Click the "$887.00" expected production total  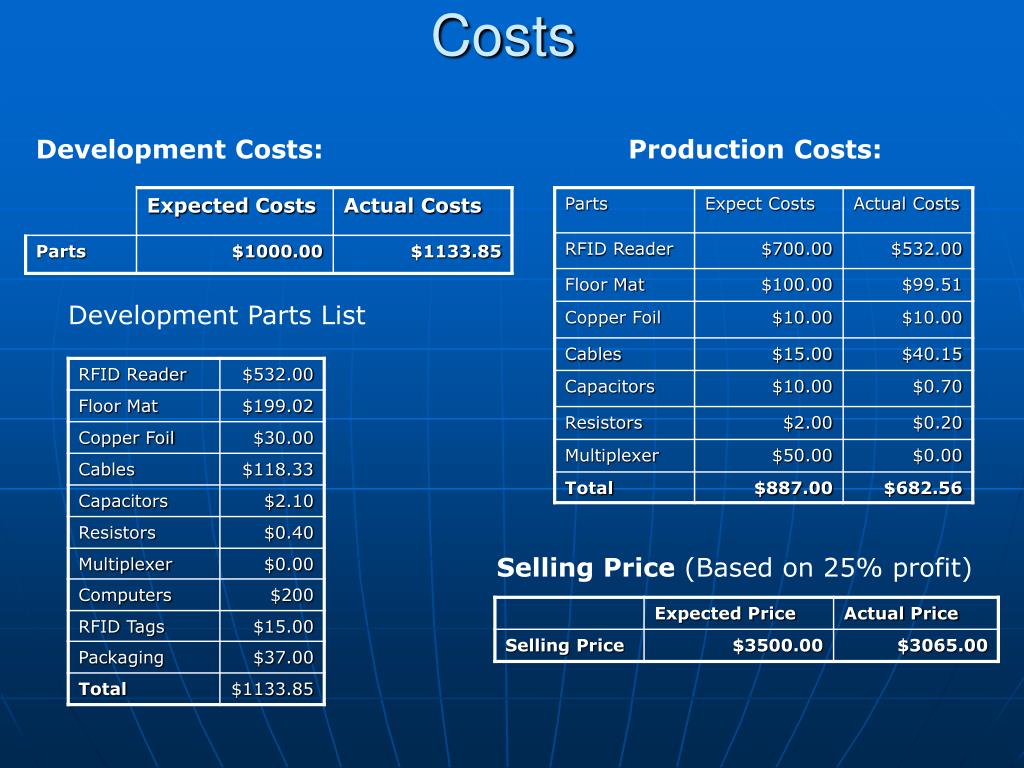pos(793,488)
